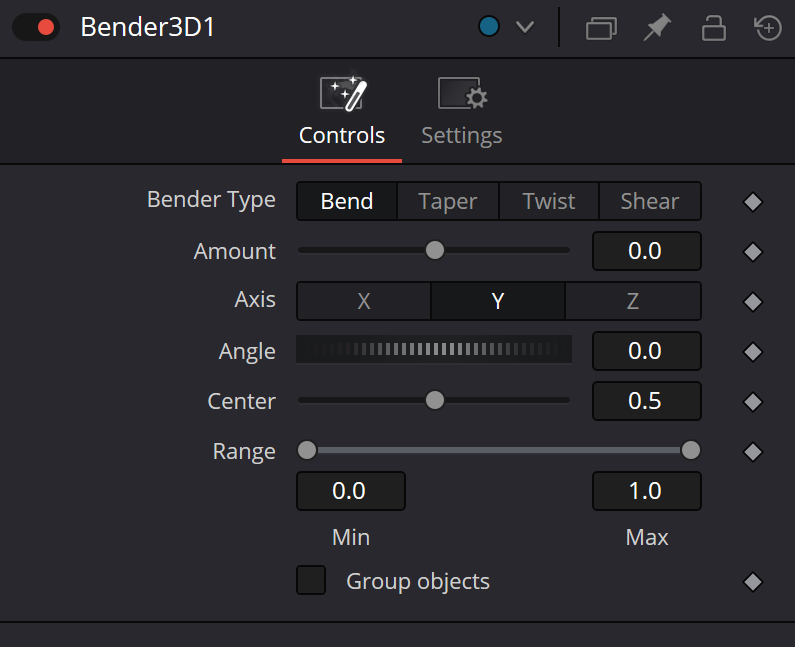Toggle the Bender3D1 node enable switch
Viewport: 795px width, 647px height.
coord(36,27)
